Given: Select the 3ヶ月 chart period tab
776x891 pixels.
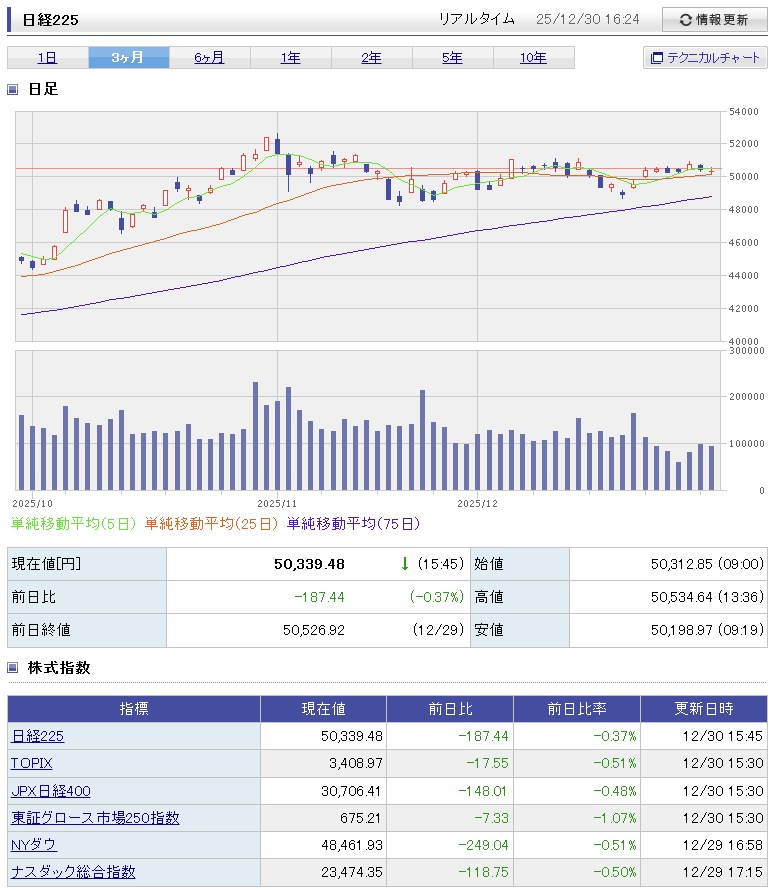Looking at the screenshot, I should pyautogui.click(x=128, y=58).
